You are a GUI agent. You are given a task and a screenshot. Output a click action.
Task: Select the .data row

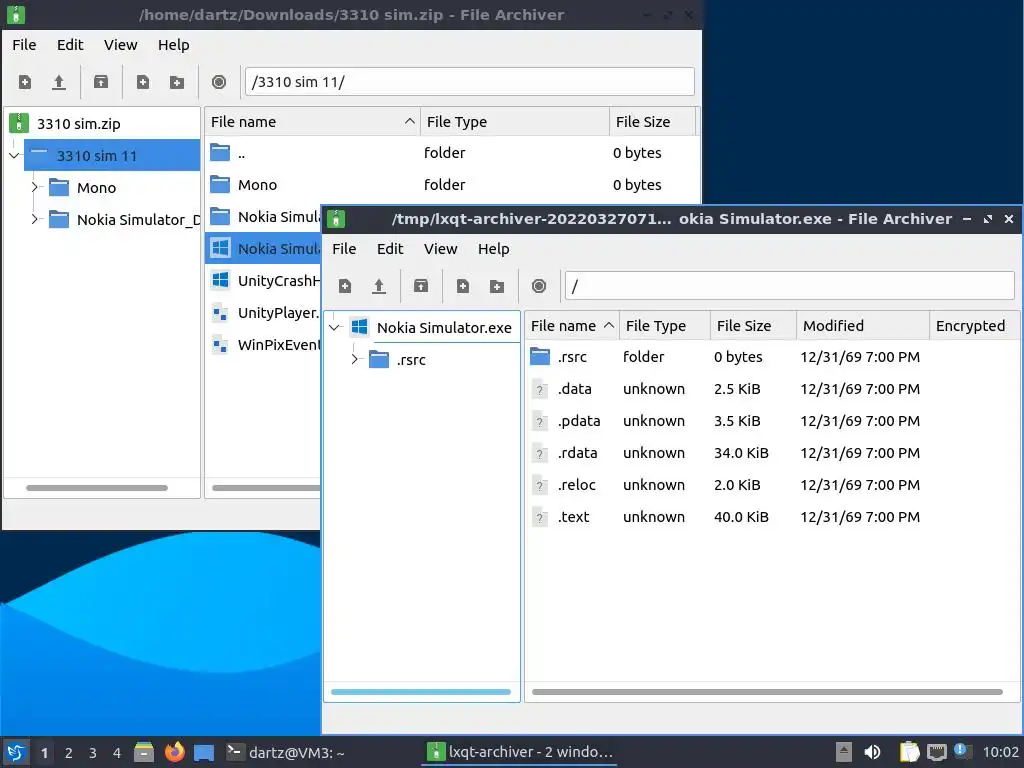pos(772,389)
